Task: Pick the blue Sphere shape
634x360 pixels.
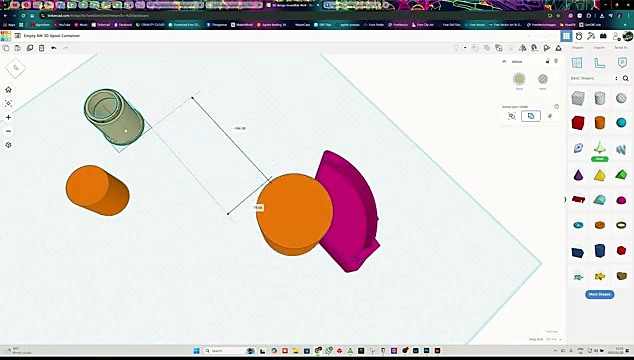Action: tap(621, 123)
